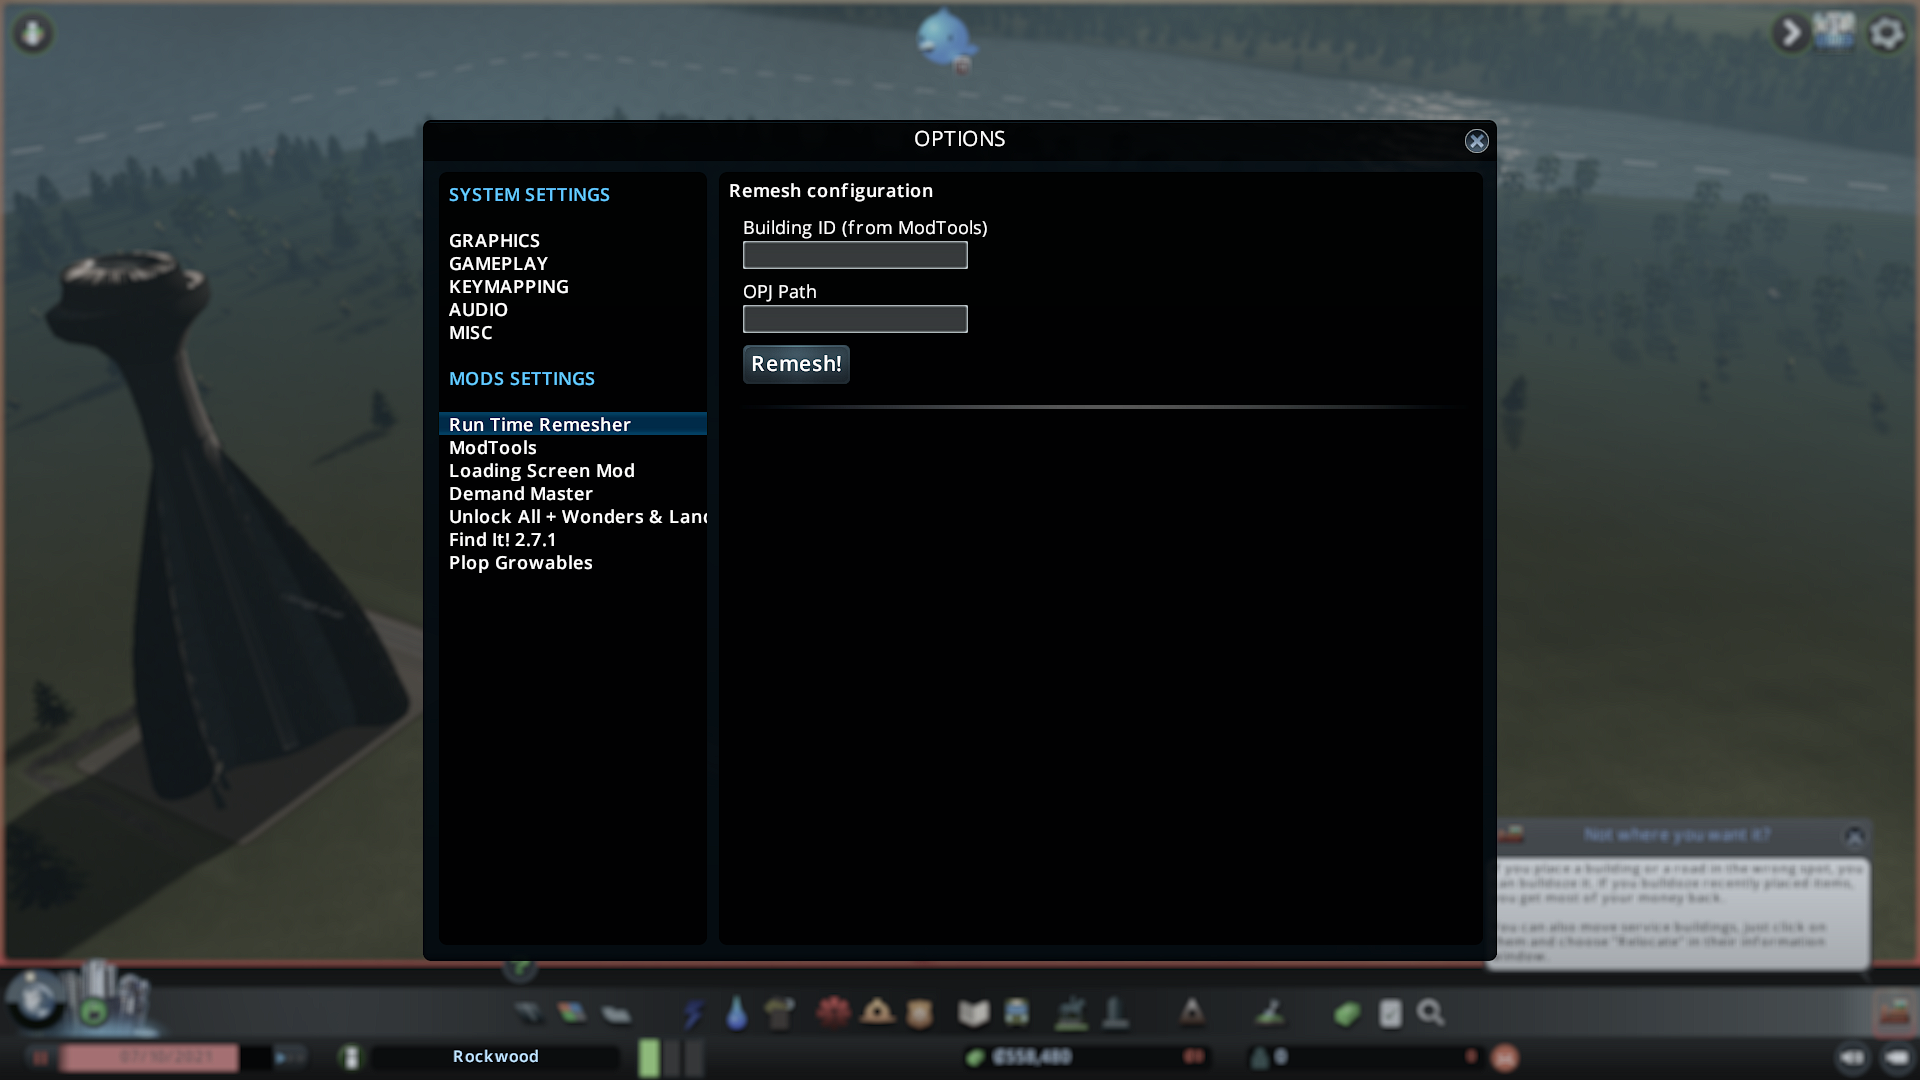Open the KEYMAPPING settings section
The image size is (1920, 1080).
tap(508, 286)
